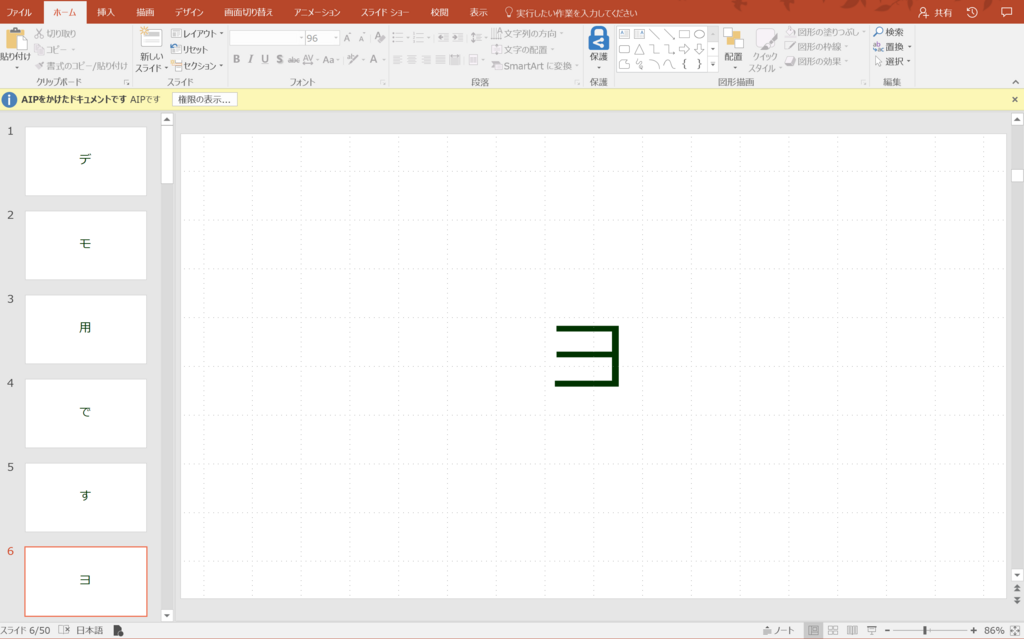Select the right arrow shape in gallery
This screenshot has width=1024, height=639.
coord(684,49)
